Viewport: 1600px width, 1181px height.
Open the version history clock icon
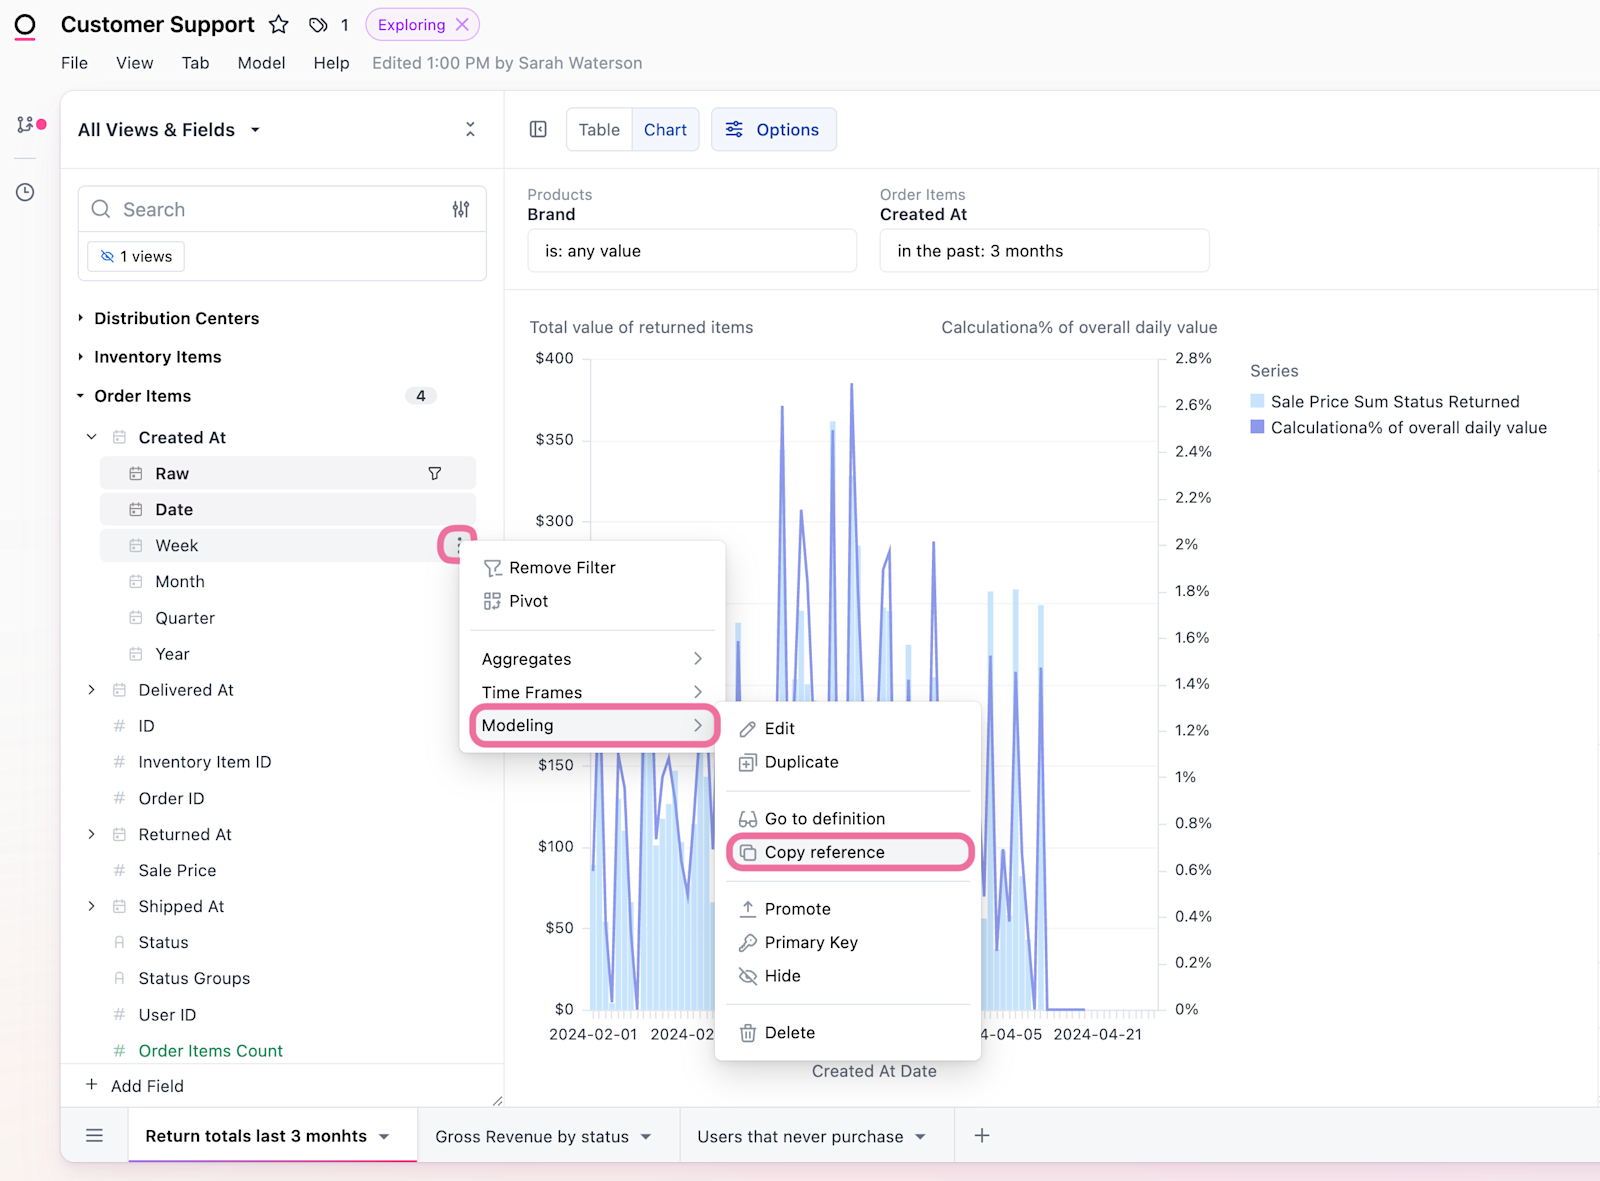coord(25,192)
